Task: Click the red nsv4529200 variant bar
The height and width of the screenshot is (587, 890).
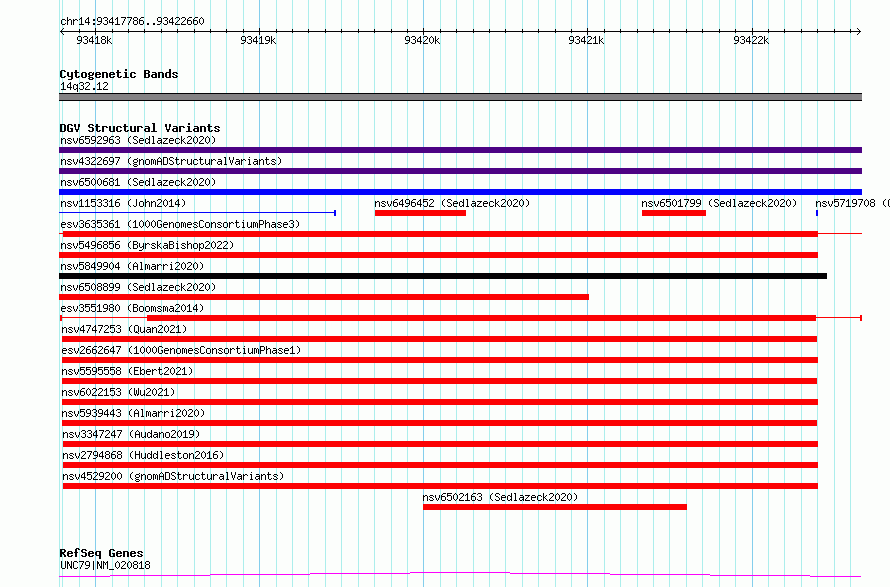Action: [440, 486]
